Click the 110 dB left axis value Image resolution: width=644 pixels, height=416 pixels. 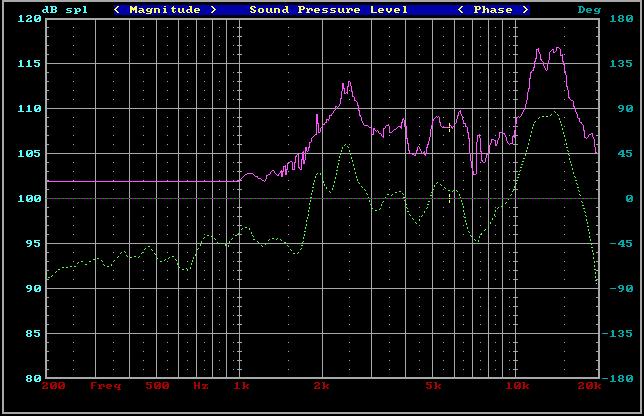30,109
